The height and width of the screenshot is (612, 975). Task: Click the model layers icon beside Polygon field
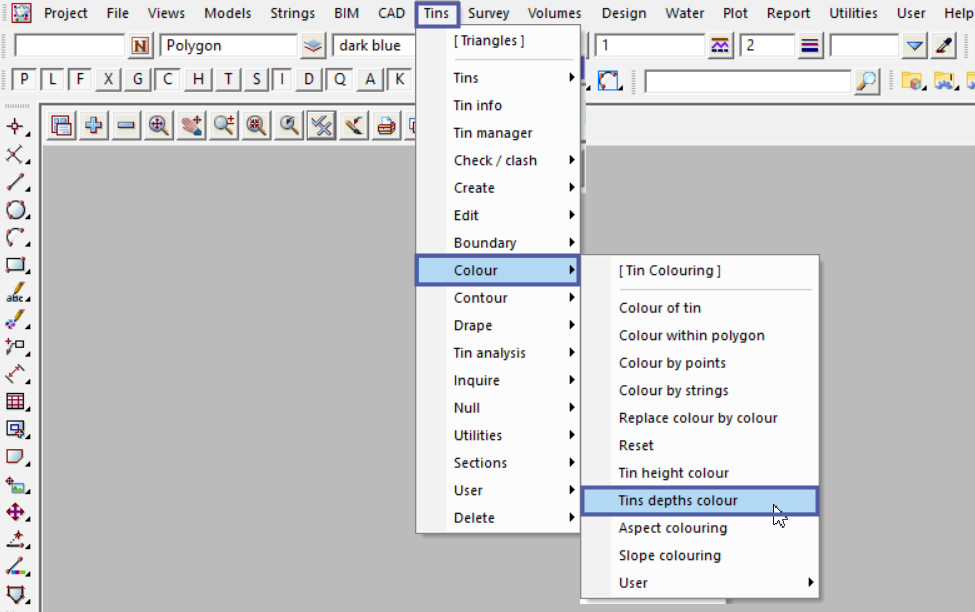(x=314, y=46)
